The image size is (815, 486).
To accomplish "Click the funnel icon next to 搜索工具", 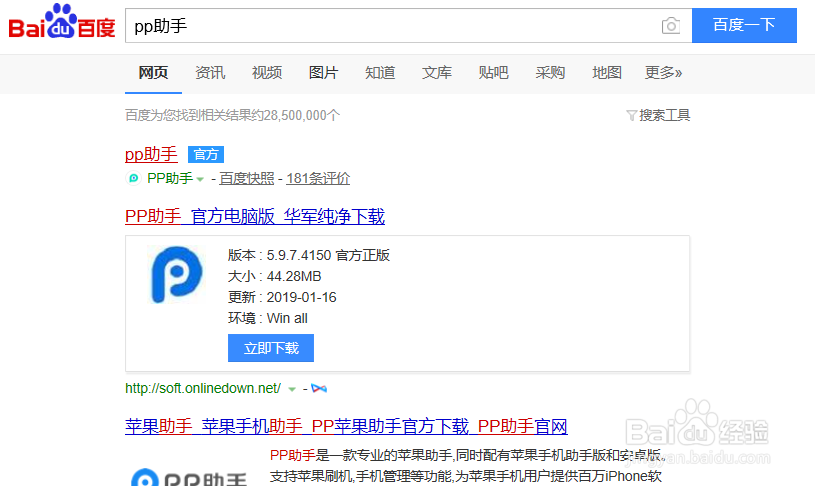I will [632, 115].
